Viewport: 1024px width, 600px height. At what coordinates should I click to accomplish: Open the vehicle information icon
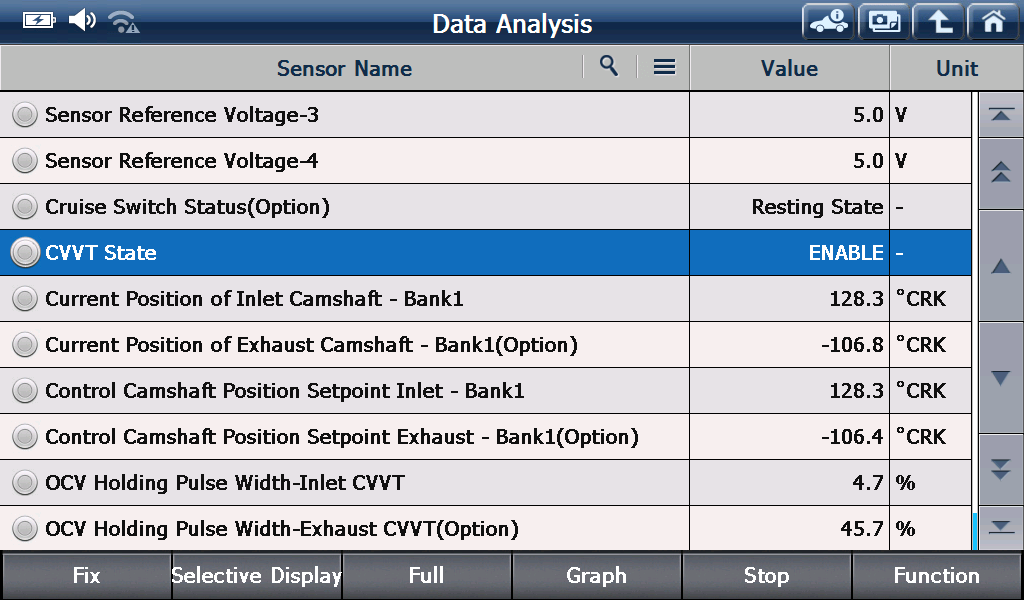point(828,22)
